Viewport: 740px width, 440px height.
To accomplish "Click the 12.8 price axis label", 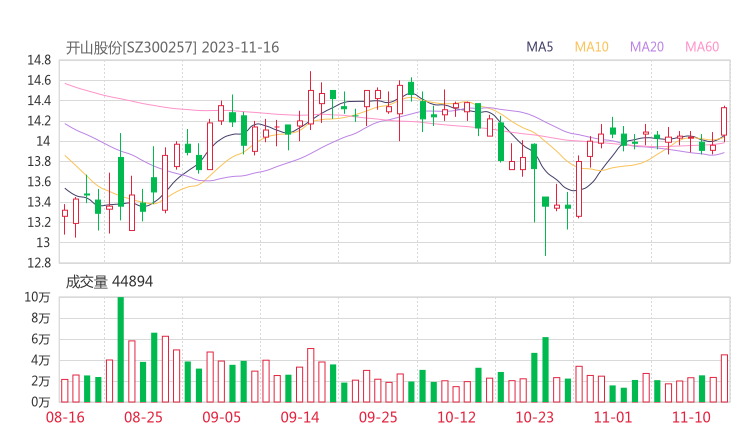I will [39, 263].
